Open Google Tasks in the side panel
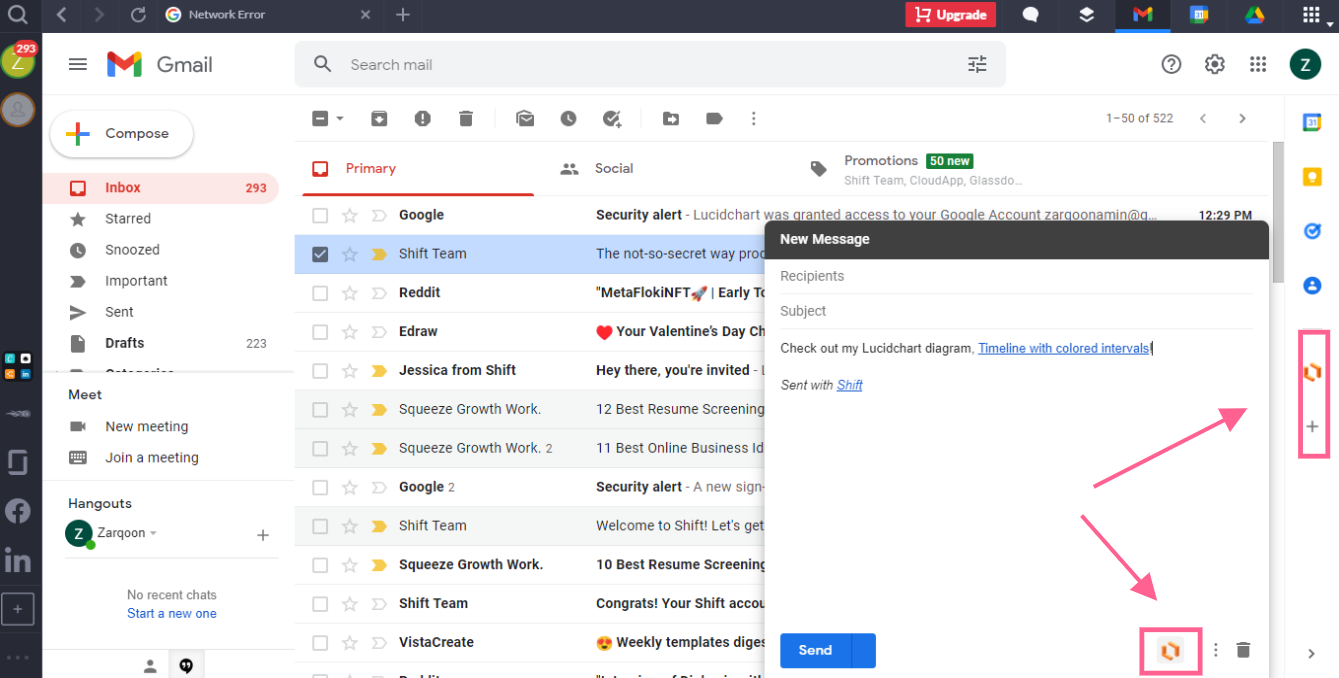This screenshot has width=1339, height=678. (1312, 231)
